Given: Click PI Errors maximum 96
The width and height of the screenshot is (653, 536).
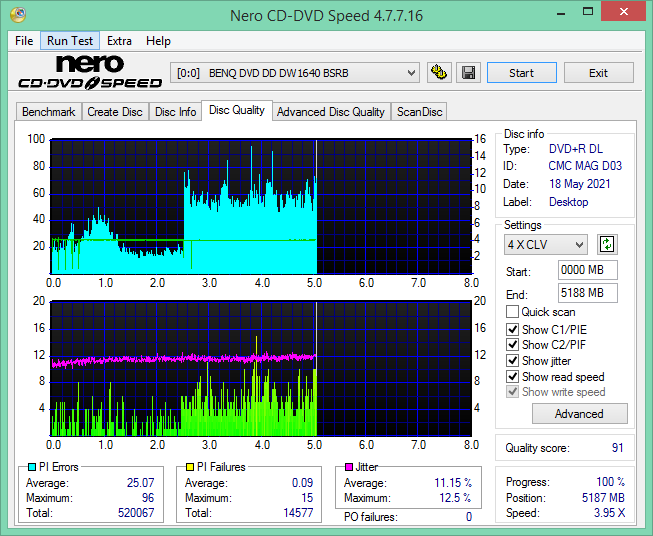Looking at the screenshot, I should (148, 498).
